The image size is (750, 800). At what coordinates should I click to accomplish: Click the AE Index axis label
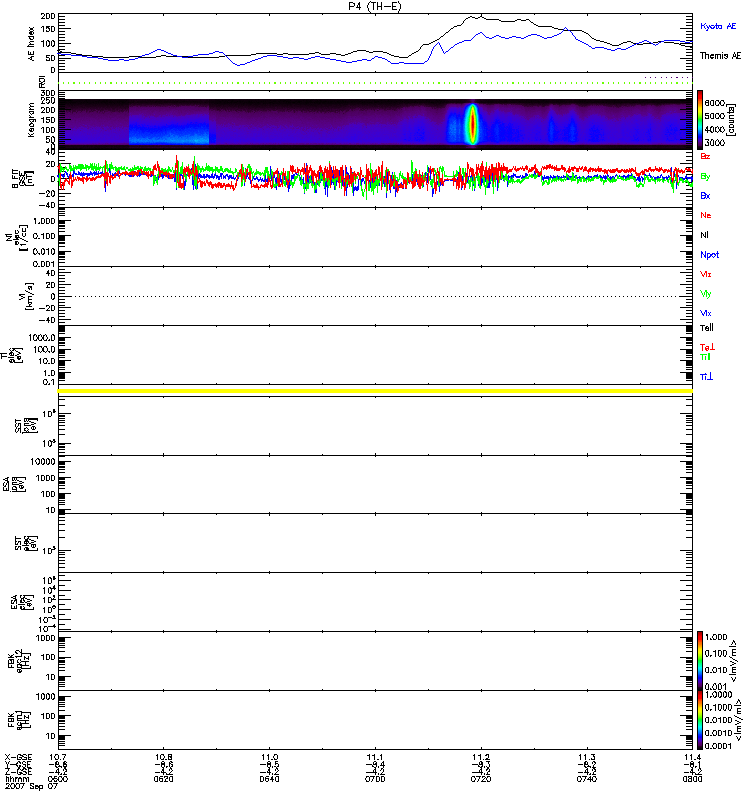click(32, 44)
